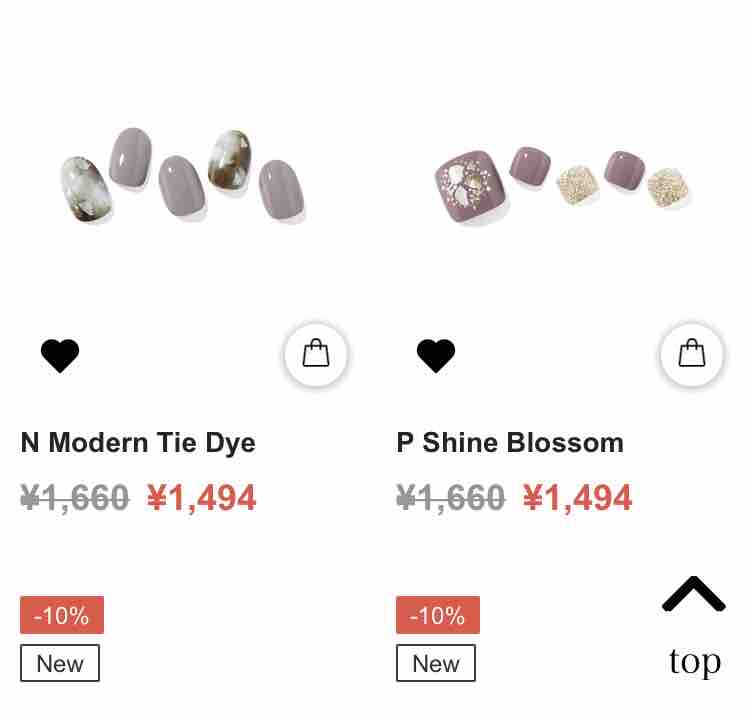Click the New tag under P Shine Blossom
750x720 pixels.
[436, 663]
